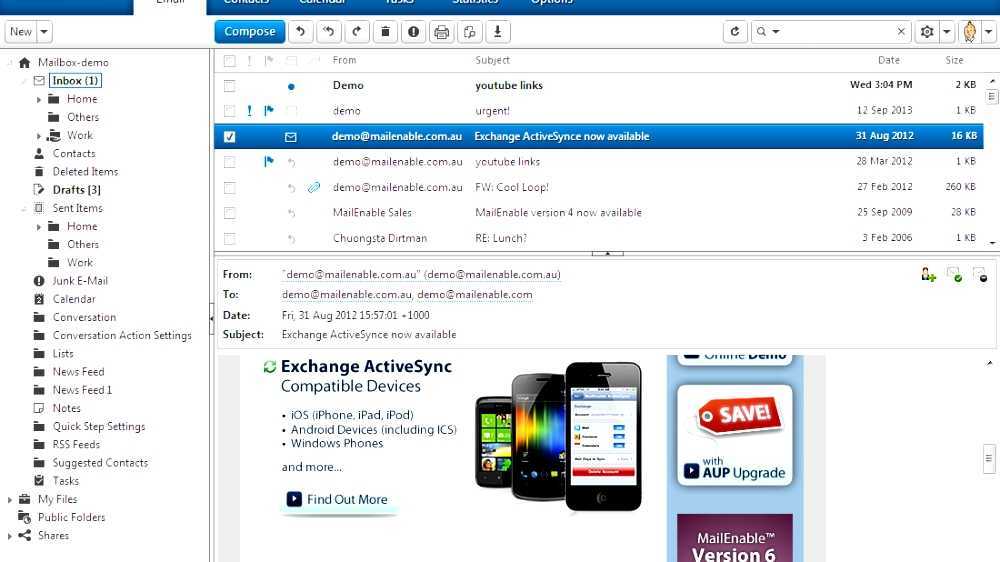This screenshot has width=1000, height=562.
Task: Click the Compose button
Action: pos(249,31)
